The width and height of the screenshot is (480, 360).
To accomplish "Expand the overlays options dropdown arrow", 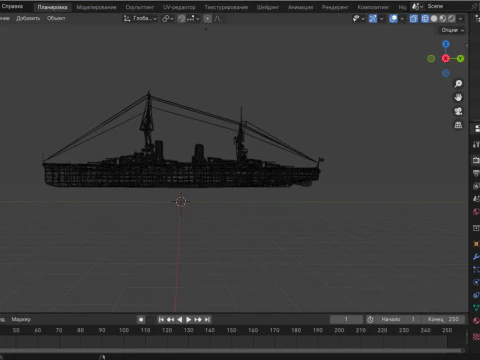I will (402, 19).
